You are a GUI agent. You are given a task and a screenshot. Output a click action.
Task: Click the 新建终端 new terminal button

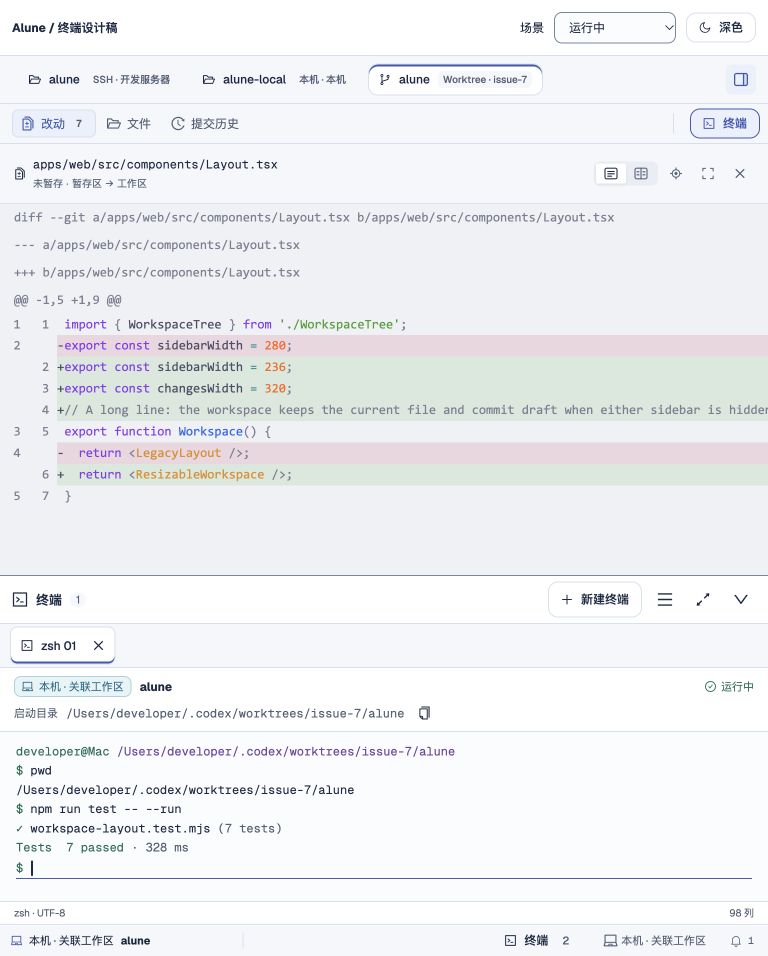pos(595,599)
